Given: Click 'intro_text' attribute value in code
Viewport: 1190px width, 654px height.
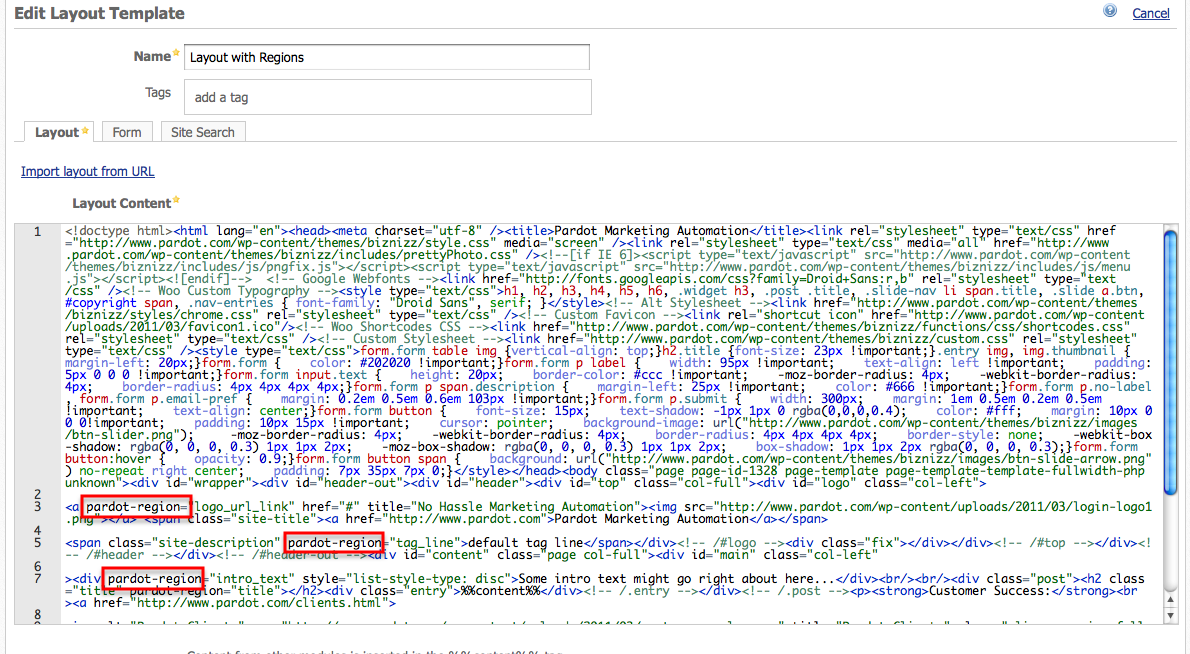Looking at the screenshot, I should [251, 579].
